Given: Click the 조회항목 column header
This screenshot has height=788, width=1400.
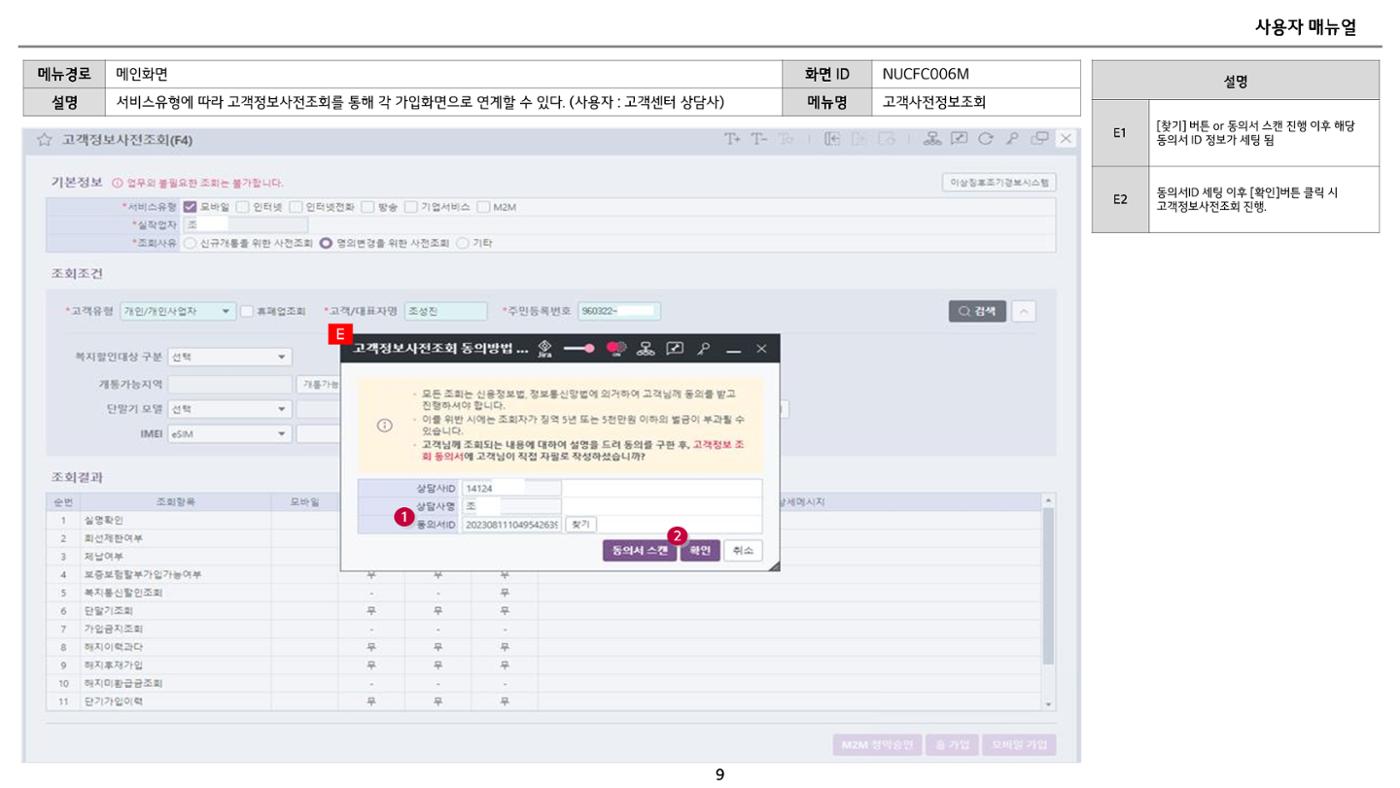Looking at the screenshot, I should coord(175,501).
